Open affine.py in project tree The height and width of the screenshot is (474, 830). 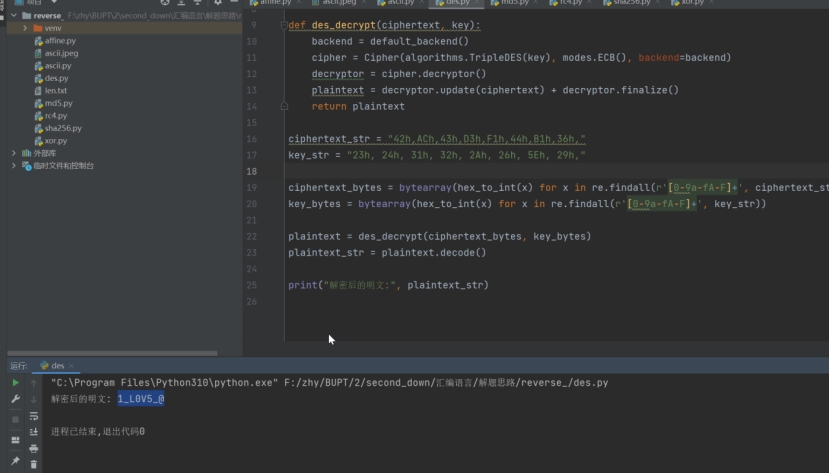coord(60,41)
